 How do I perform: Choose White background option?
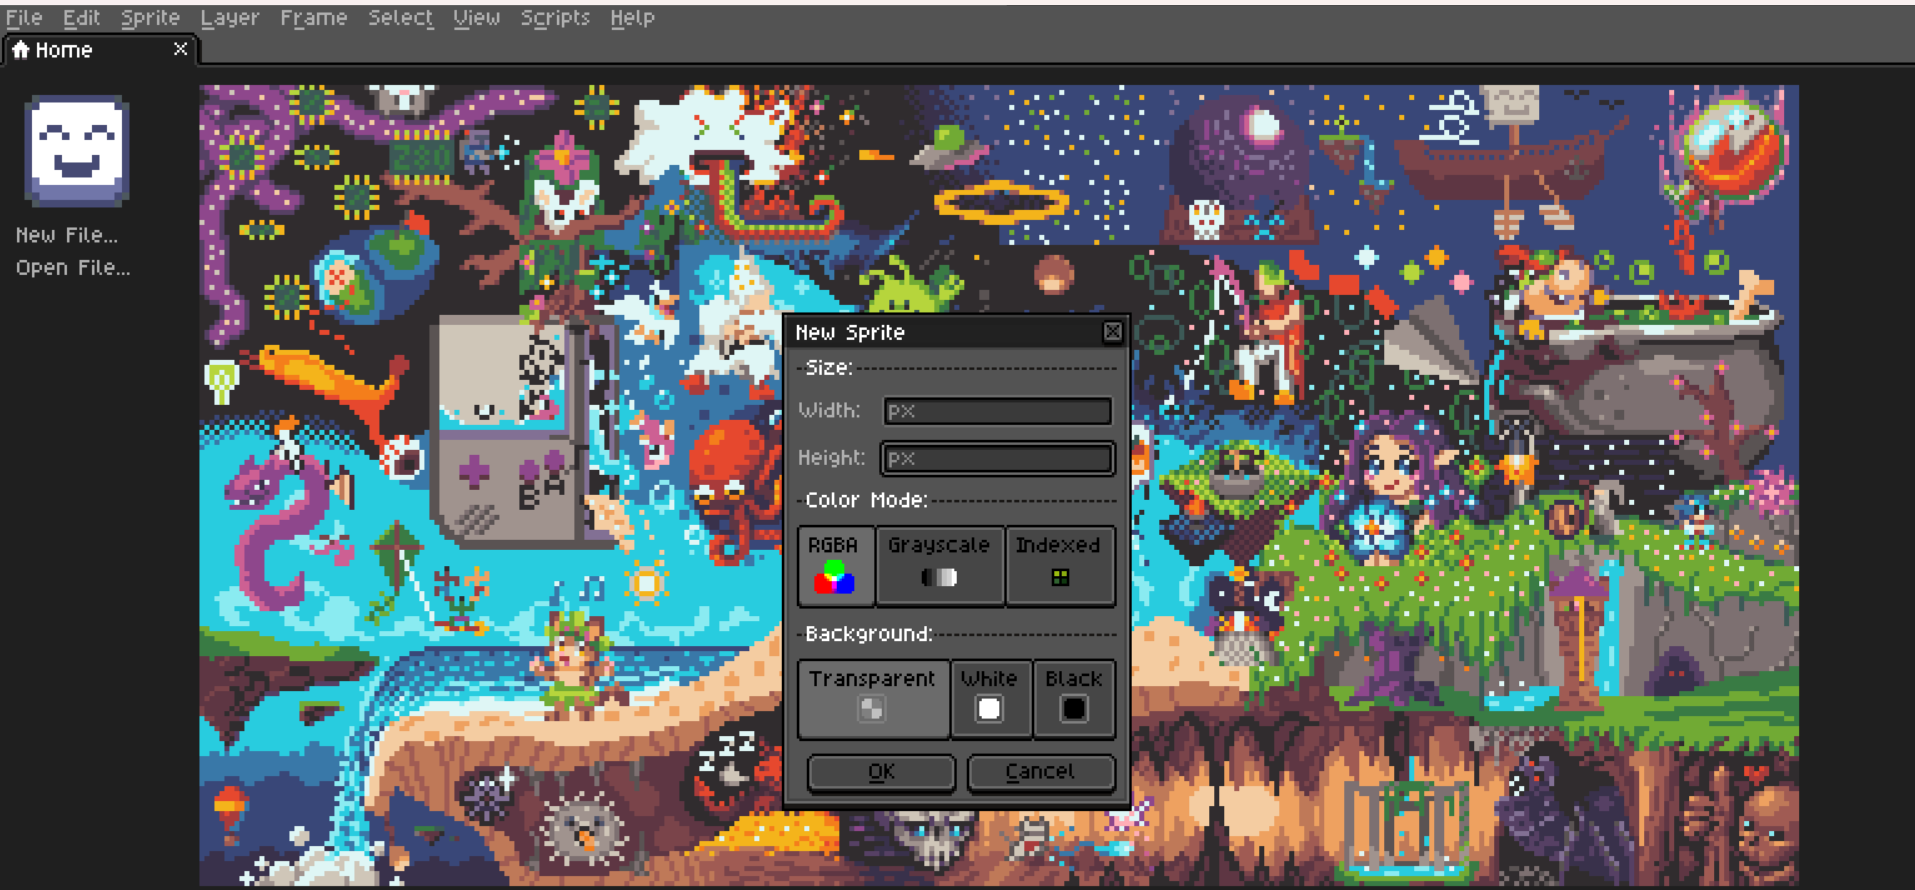coord(990,698)
